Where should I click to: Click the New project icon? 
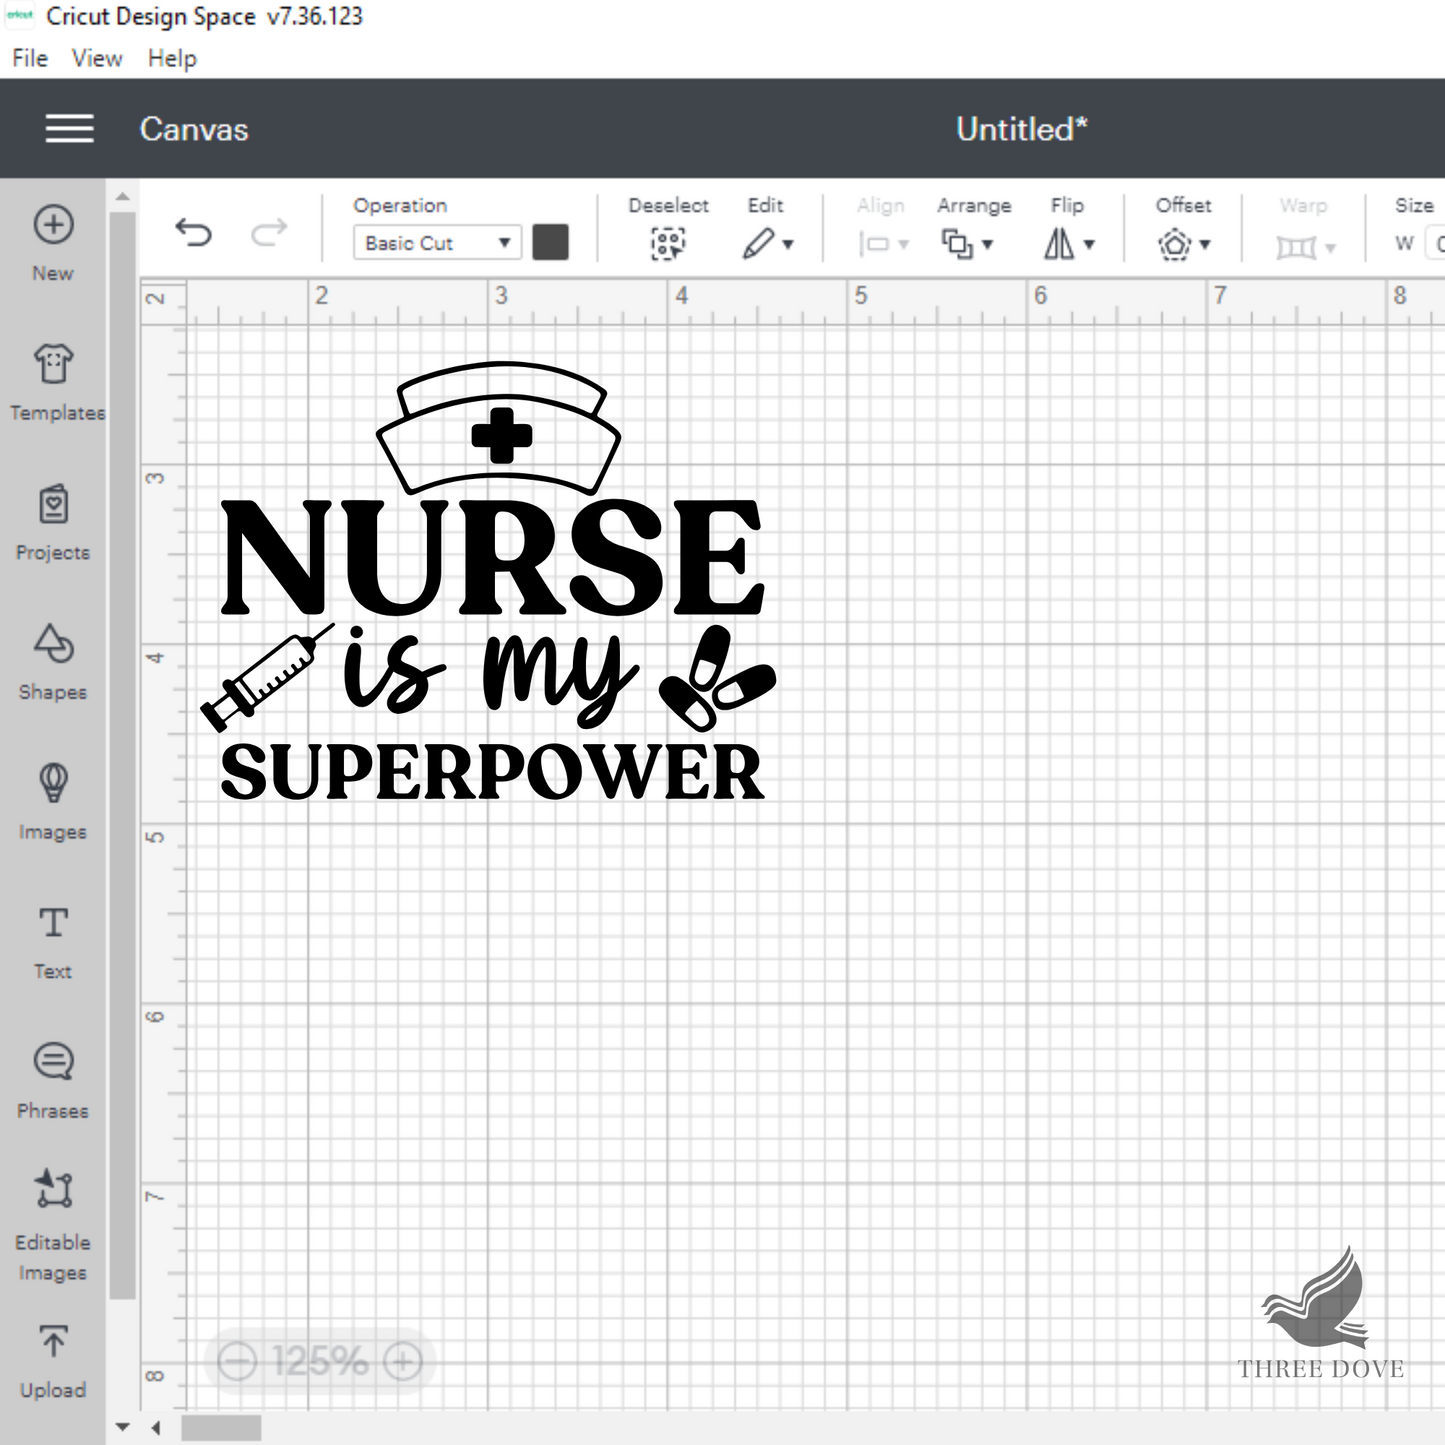pos(53,225)
